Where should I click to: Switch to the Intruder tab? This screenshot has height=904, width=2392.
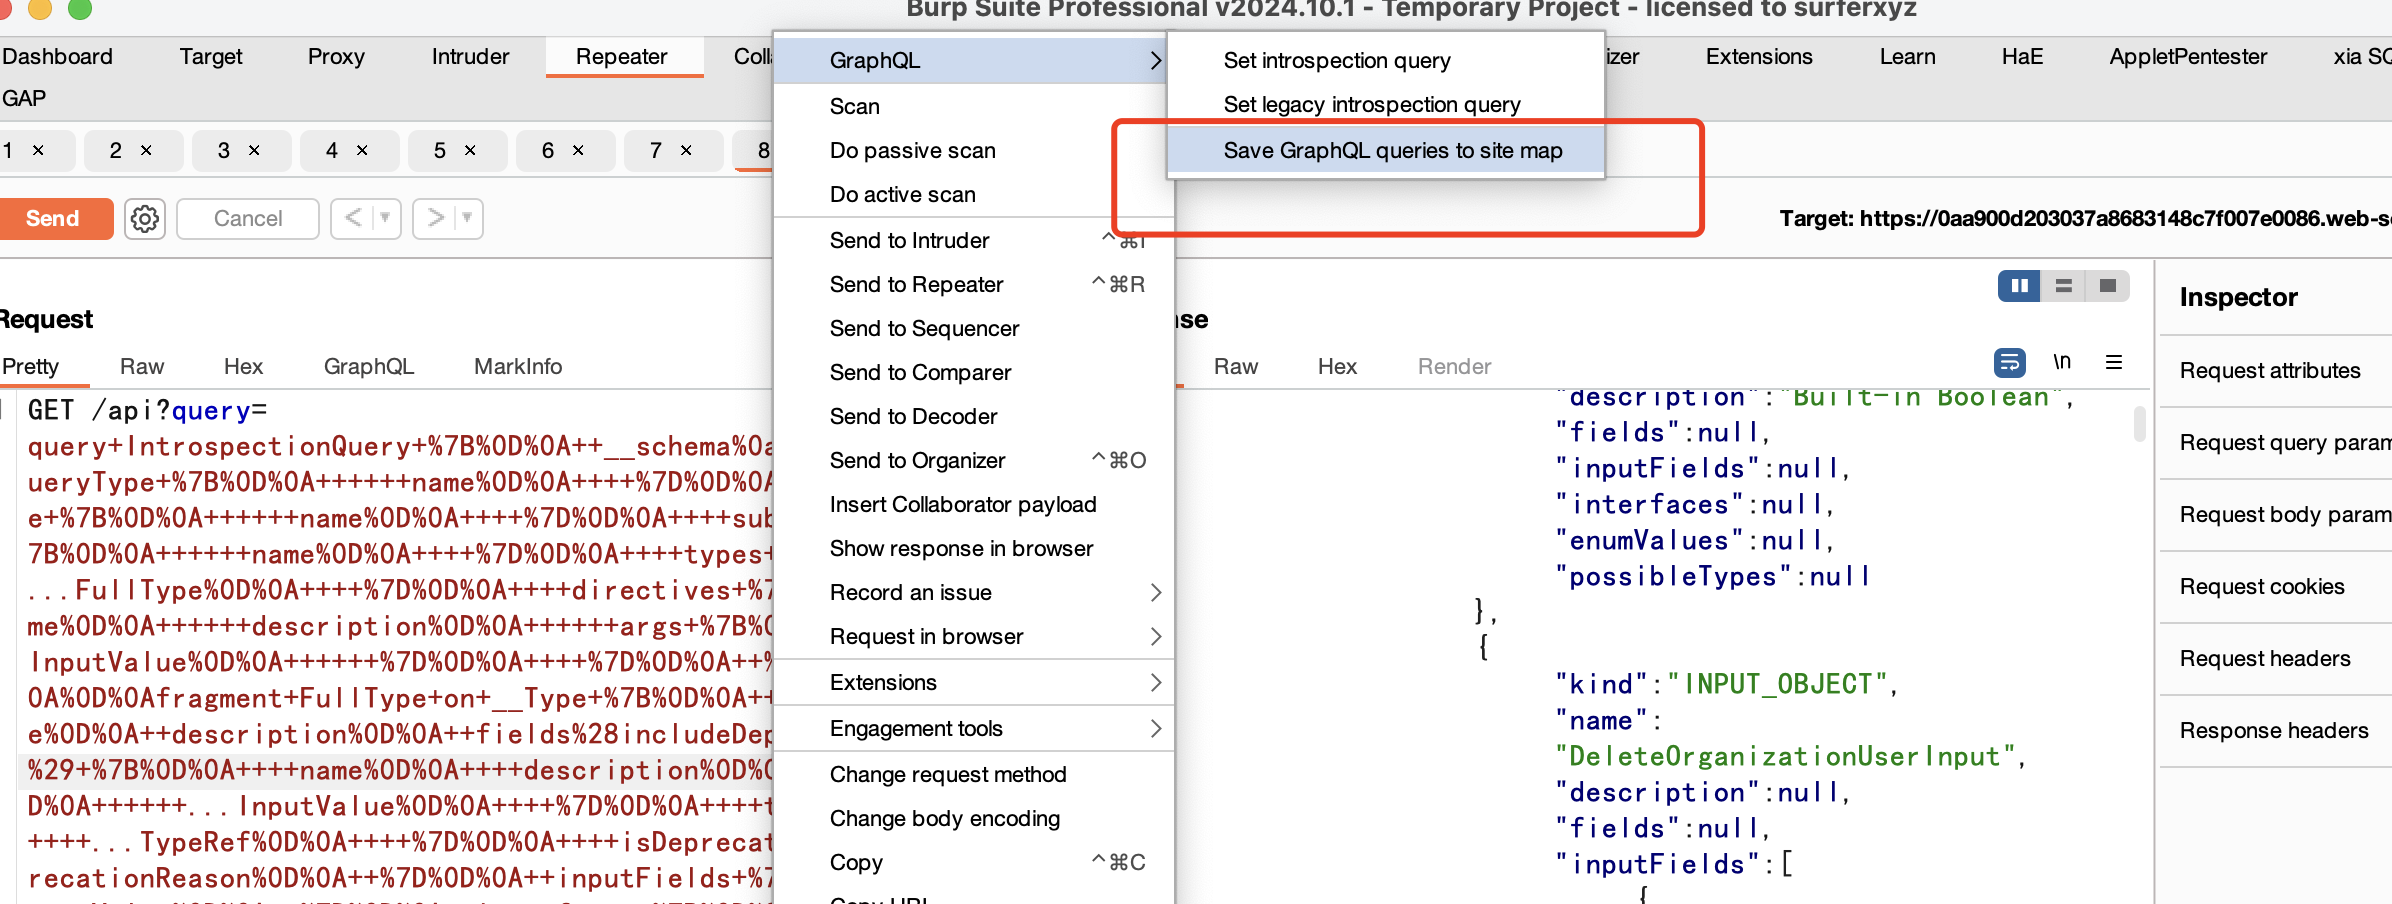[470, 57]
